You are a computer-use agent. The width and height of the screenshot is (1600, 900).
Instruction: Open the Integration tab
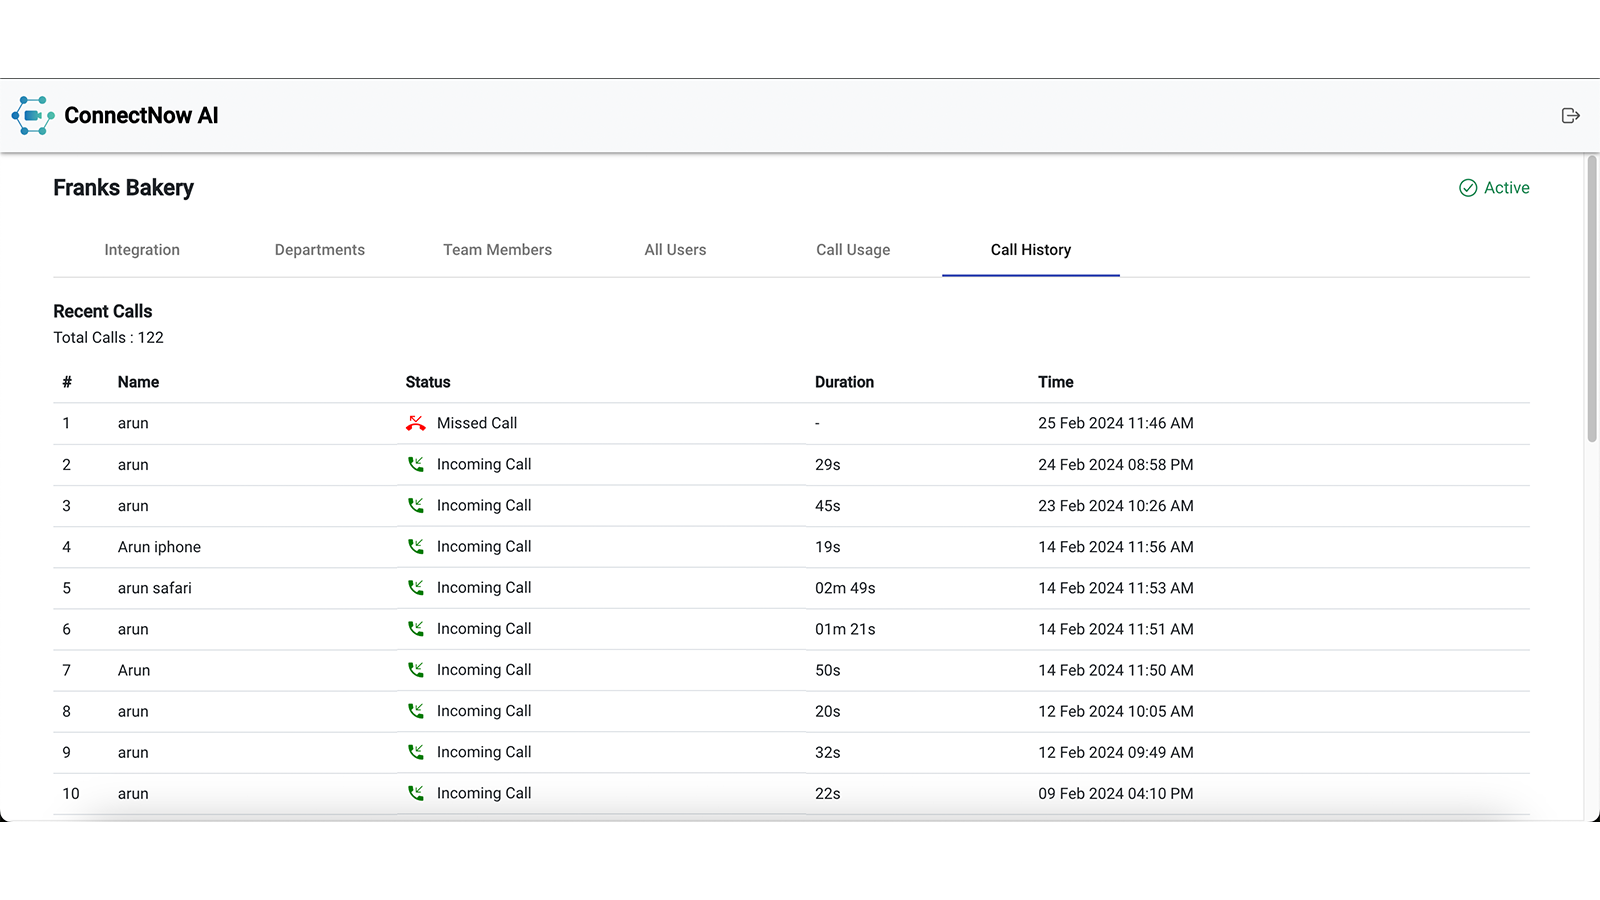[x=142, y=250]
